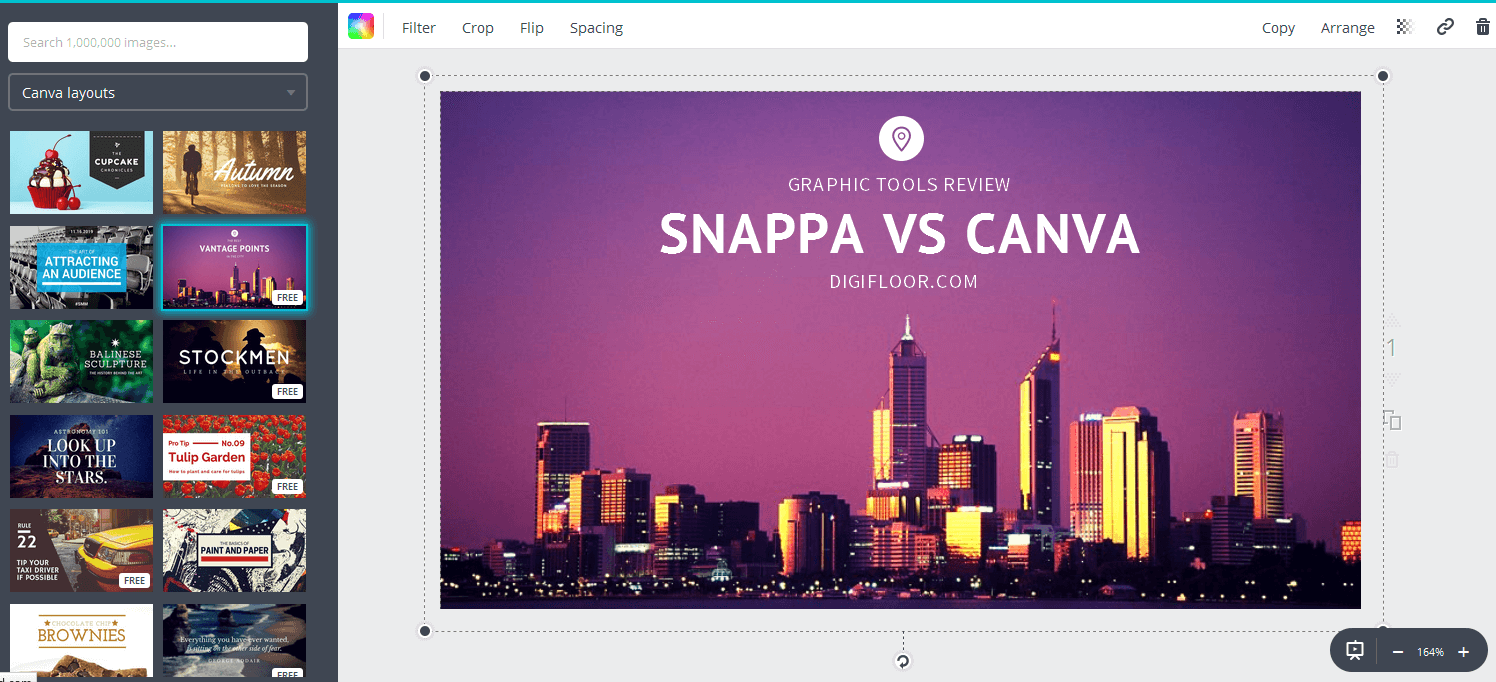Select the Crop tool
This screenshot has height=682, width=1496.
coord(478,28)
